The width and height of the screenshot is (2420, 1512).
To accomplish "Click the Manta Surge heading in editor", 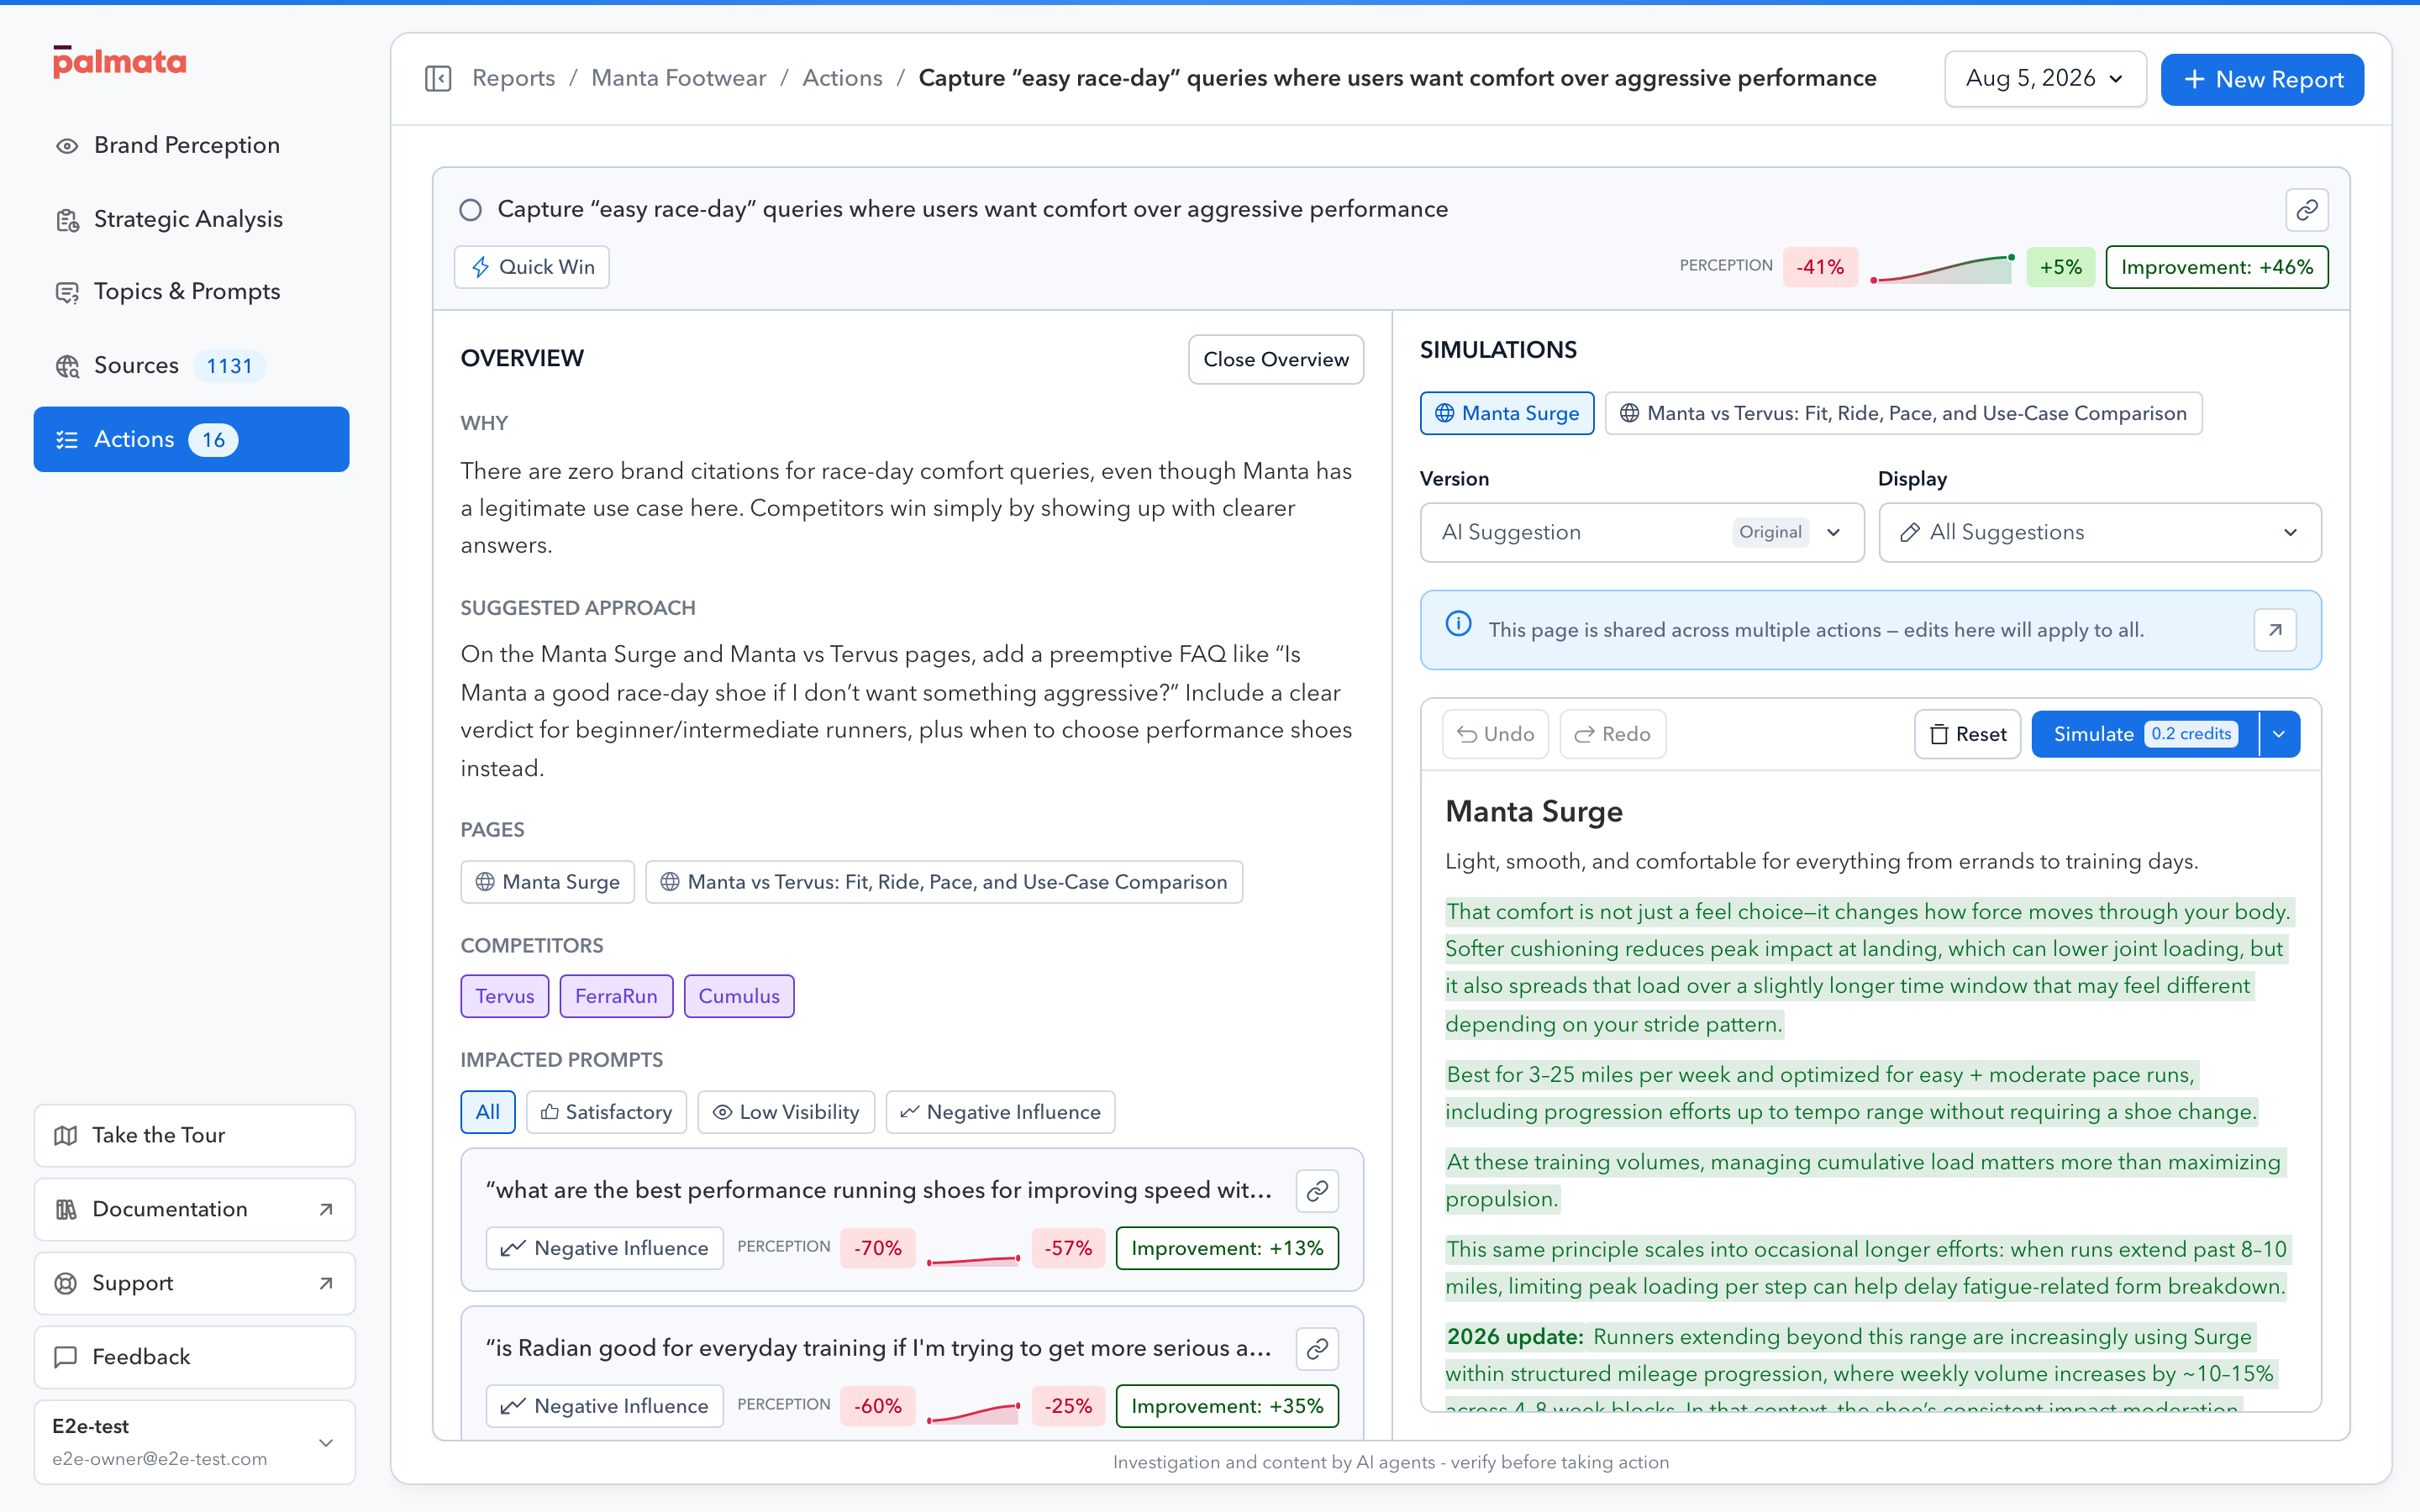I will pos(1533,811).
